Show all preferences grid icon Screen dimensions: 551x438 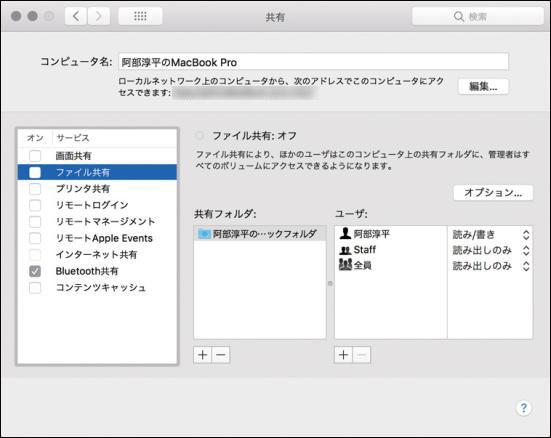(x=140, y=16)
